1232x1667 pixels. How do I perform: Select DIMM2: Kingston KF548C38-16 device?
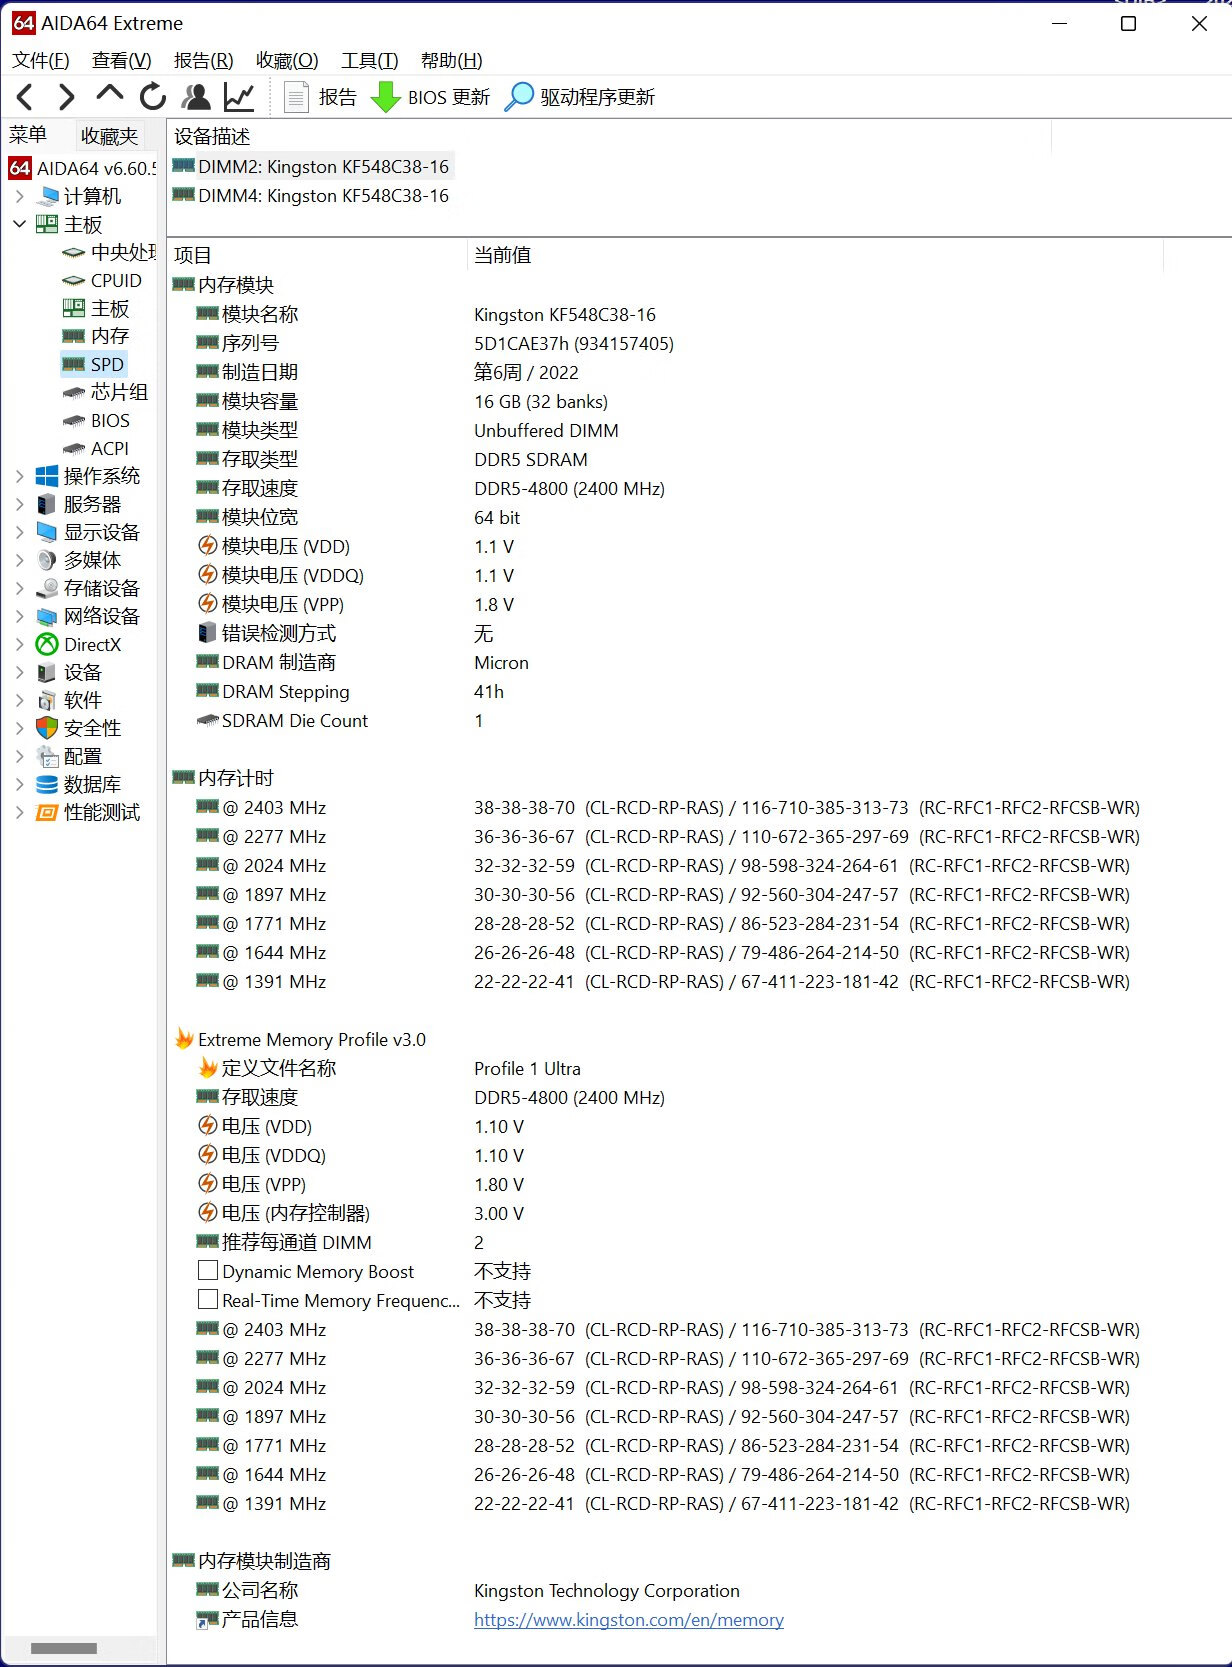pos(312,166)
